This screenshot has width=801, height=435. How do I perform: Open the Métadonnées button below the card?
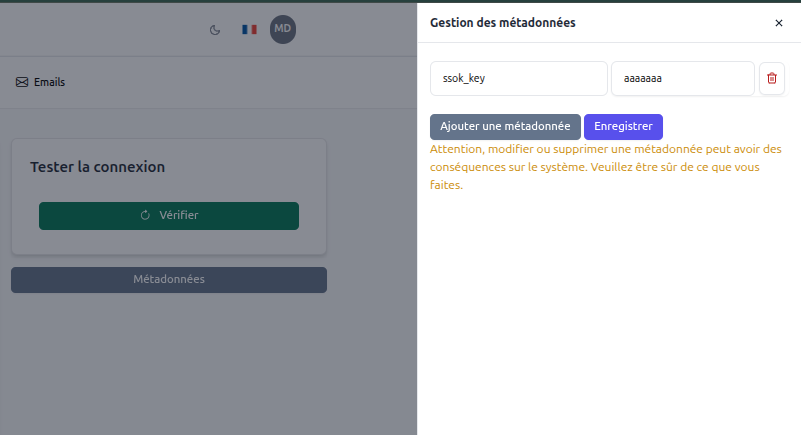169,279
